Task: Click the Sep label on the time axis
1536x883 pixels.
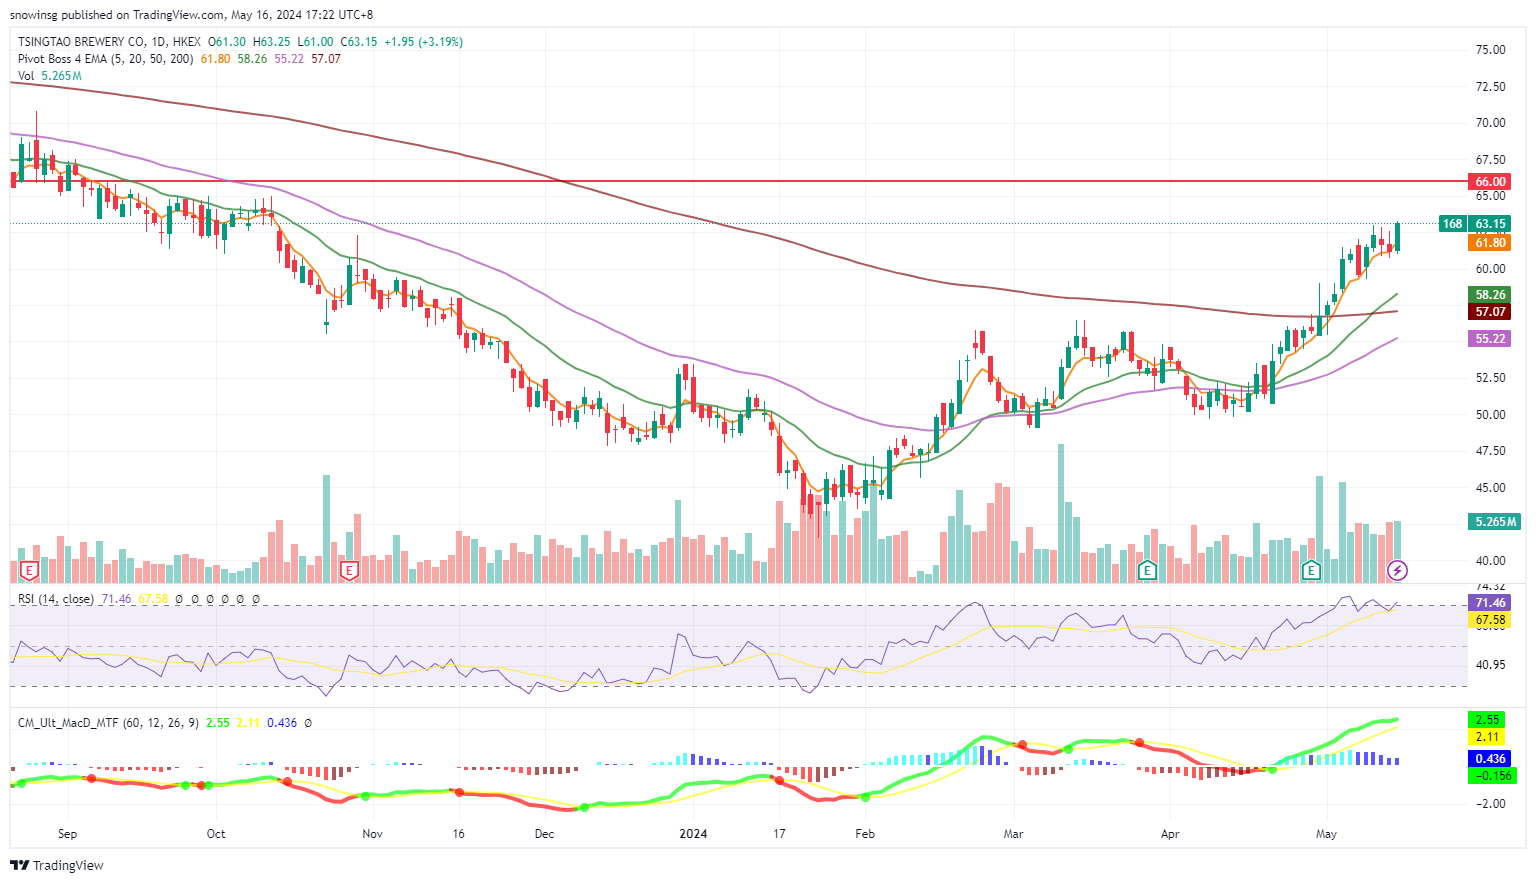Action: [x=67, y=834]
